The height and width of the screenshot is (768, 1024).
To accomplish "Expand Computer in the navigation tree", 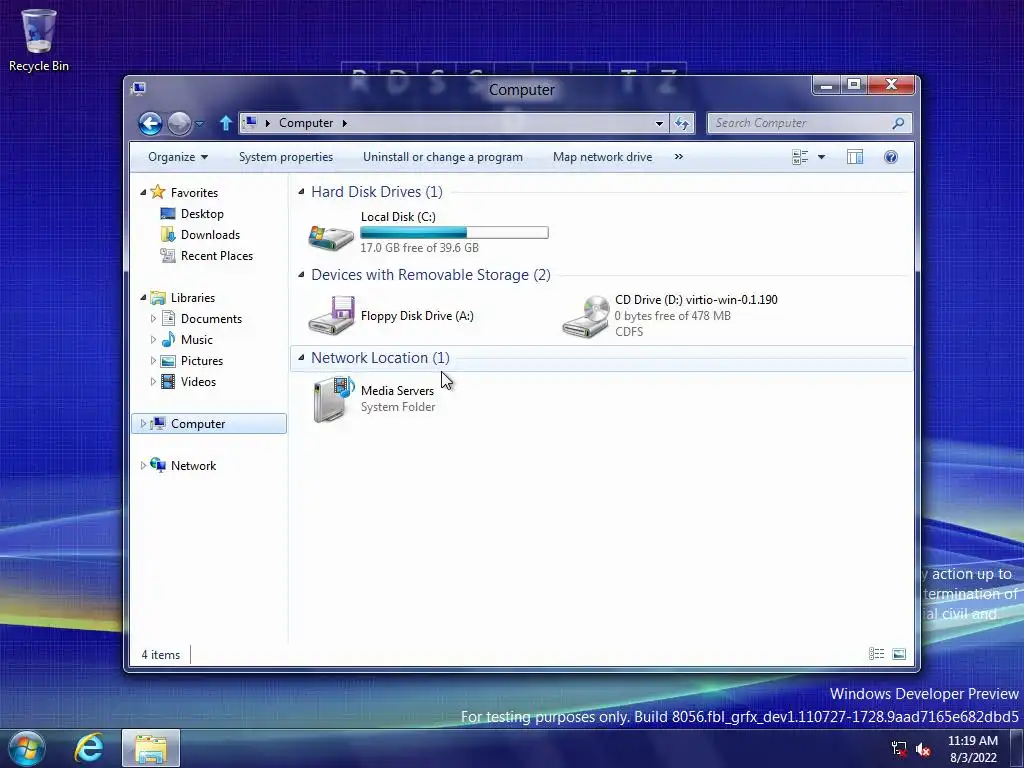I will [143, 424].
